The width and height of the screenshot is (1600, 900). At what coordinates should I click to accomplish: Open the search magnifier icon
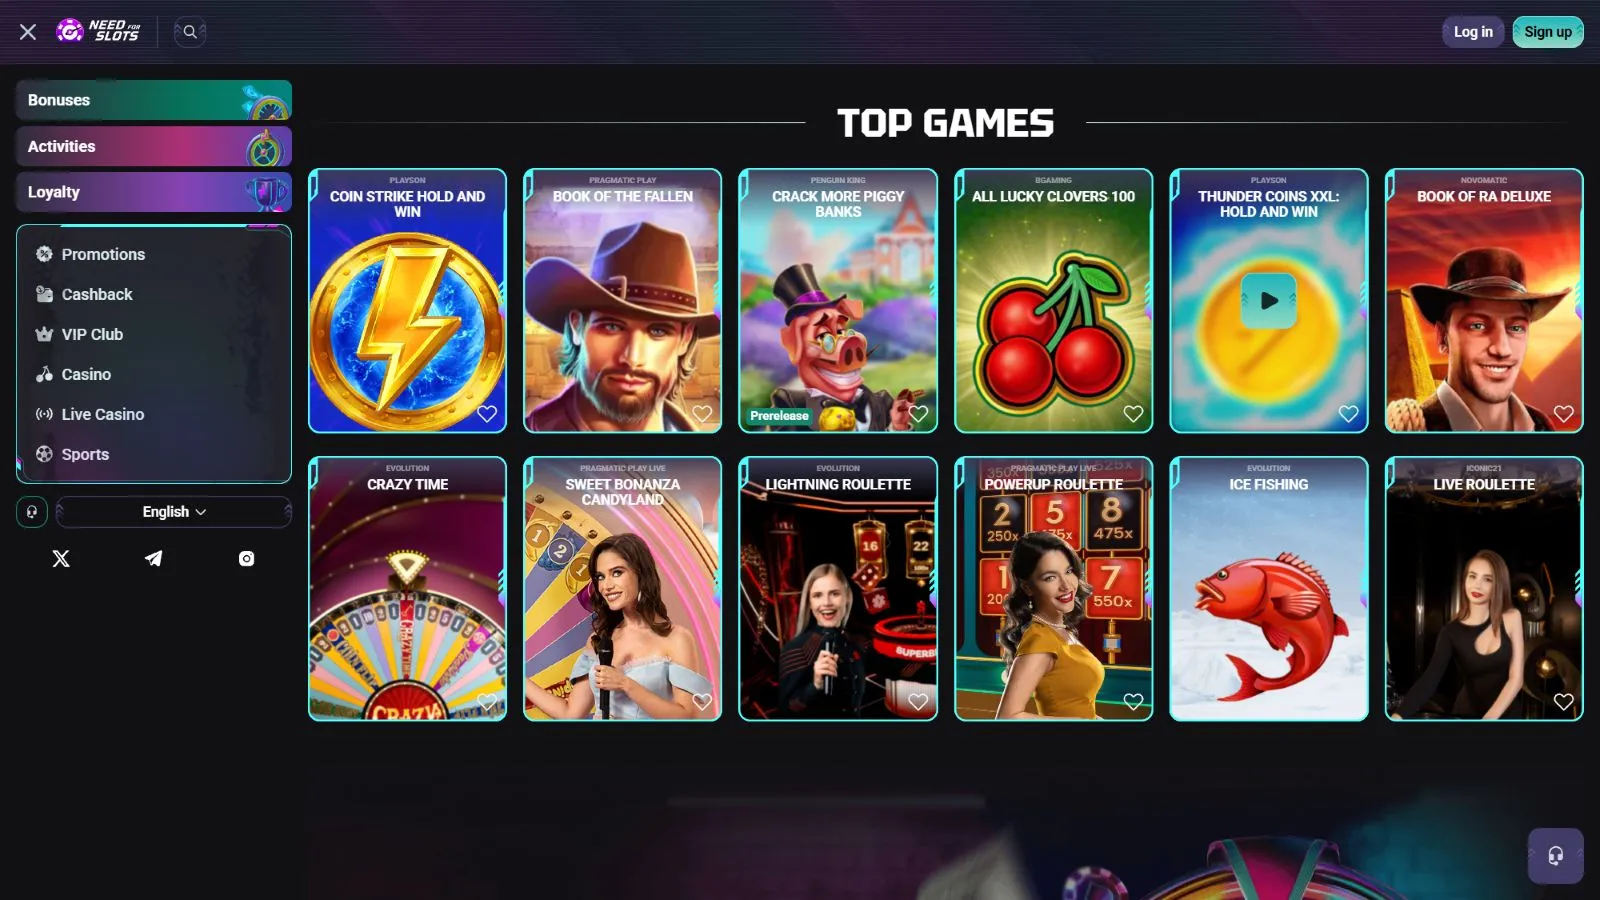click(x=190, y=32)
